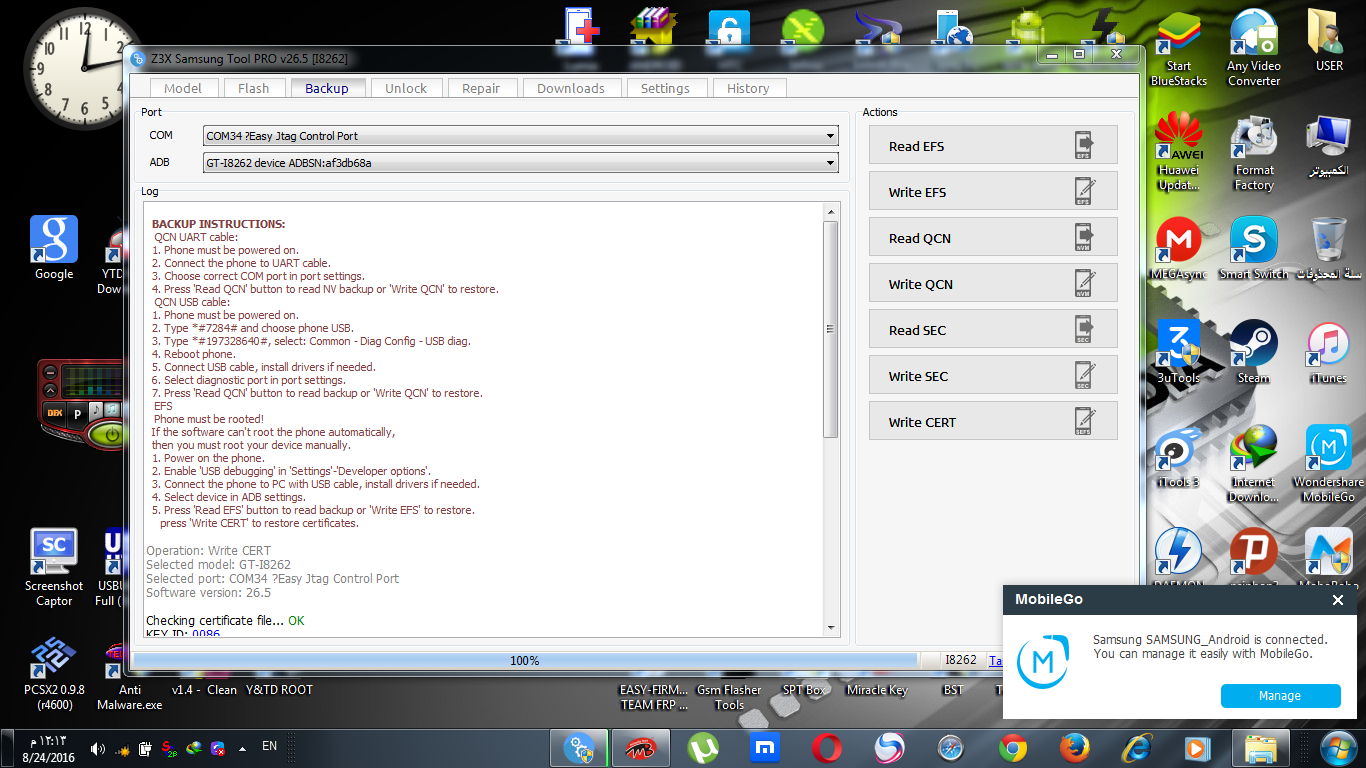Open the Computer desktop icon with Arabic label

pos(1329,145)
